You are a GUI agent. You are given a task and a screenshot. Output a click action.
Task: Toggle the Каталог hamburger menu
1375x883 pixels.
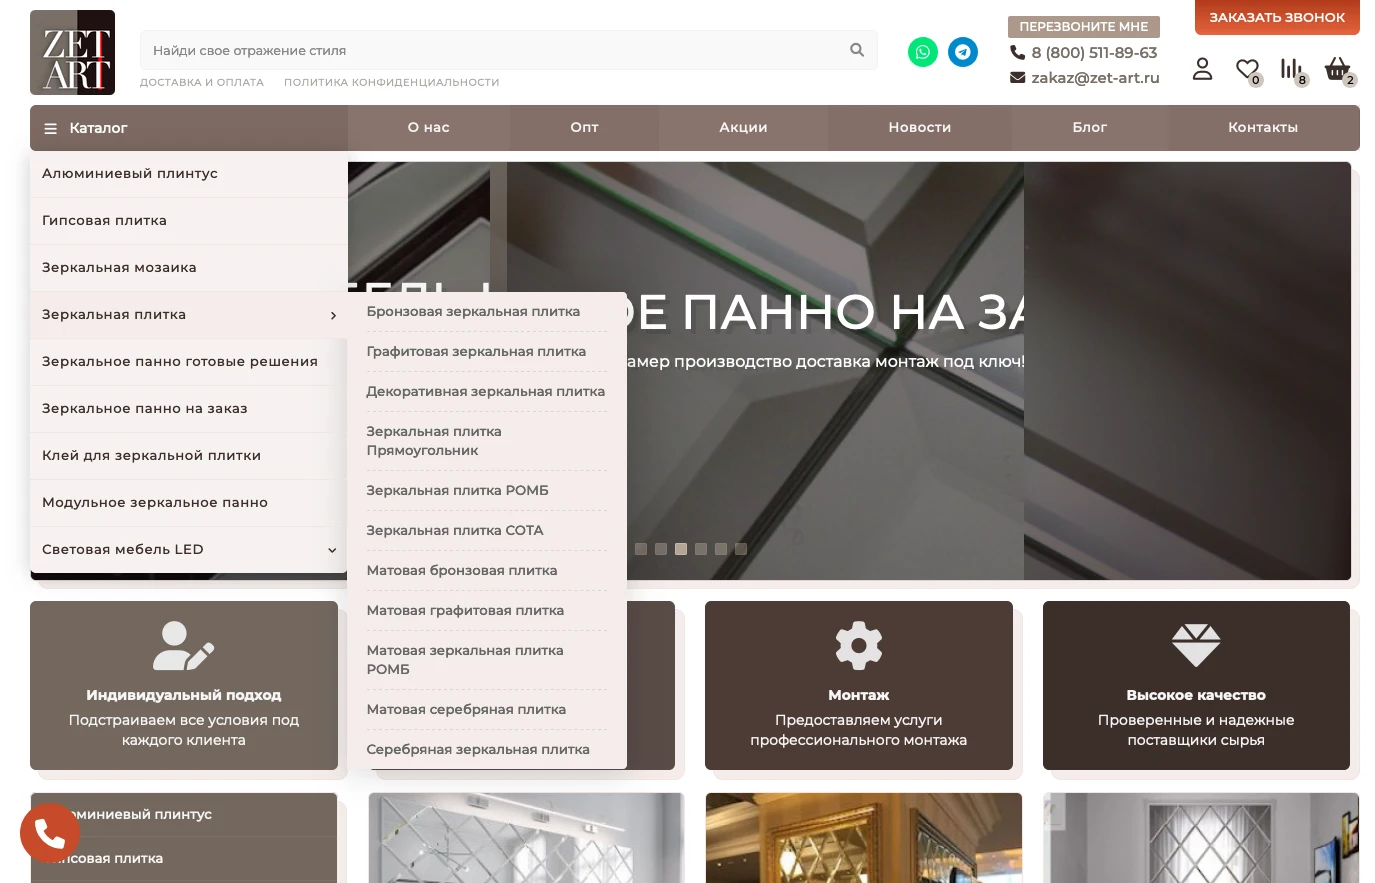click(x=50, y=129)
